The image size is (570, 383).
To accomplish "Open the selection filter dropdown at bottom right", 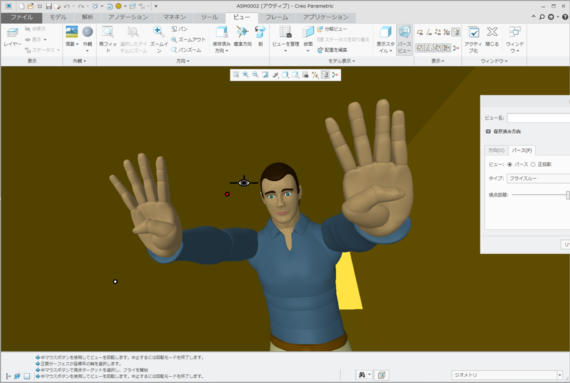I will click(560, 375).
